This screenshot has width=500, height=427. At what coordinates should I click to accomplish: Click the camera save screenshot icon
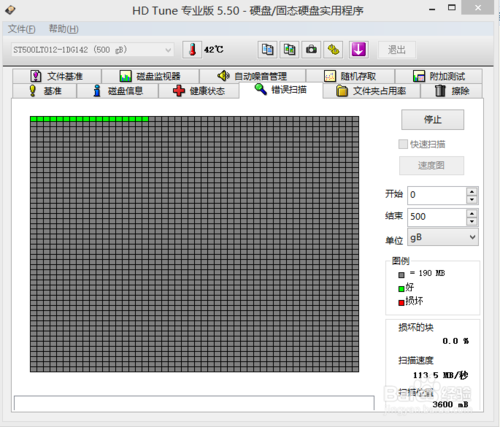coord(311,50)
